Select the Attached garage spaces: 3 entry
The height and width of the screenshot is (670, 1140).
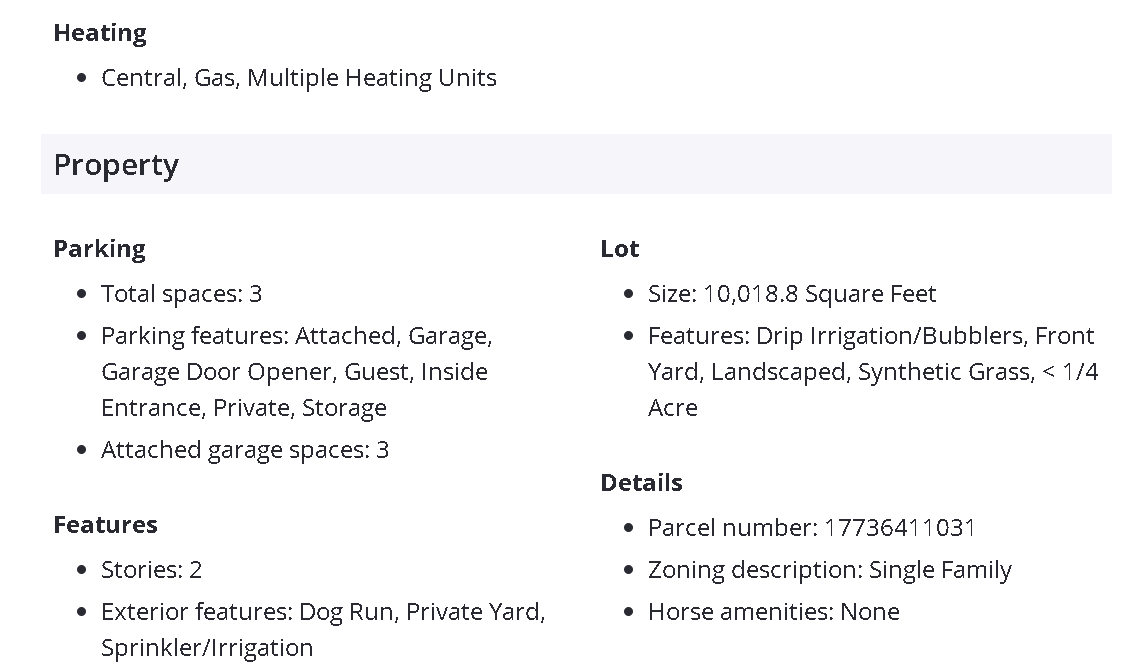[x=244, y=450]
